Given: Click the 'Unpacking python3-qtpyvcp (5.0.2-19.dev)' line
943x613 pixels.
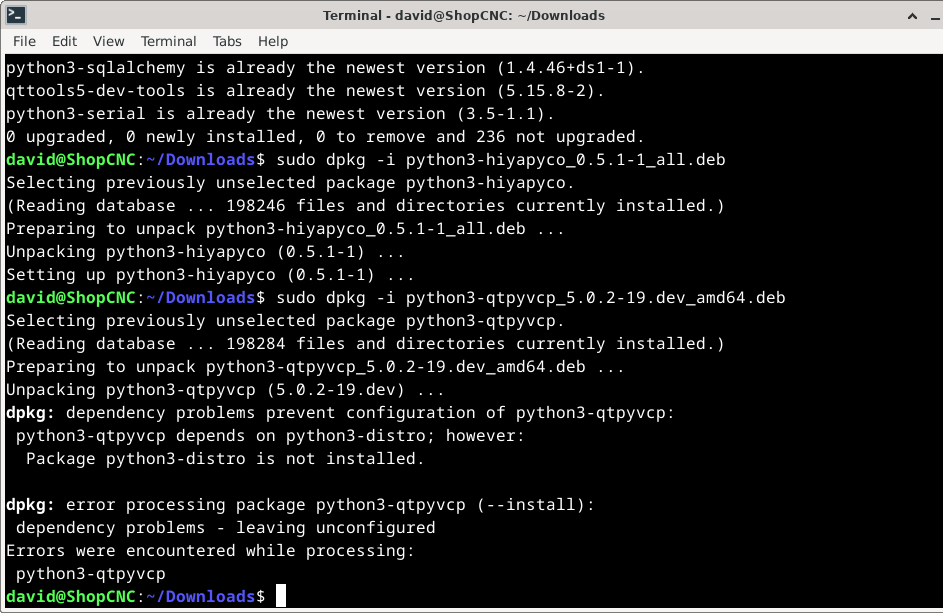Looking at the screenshot, I should [x=225, y=390].
